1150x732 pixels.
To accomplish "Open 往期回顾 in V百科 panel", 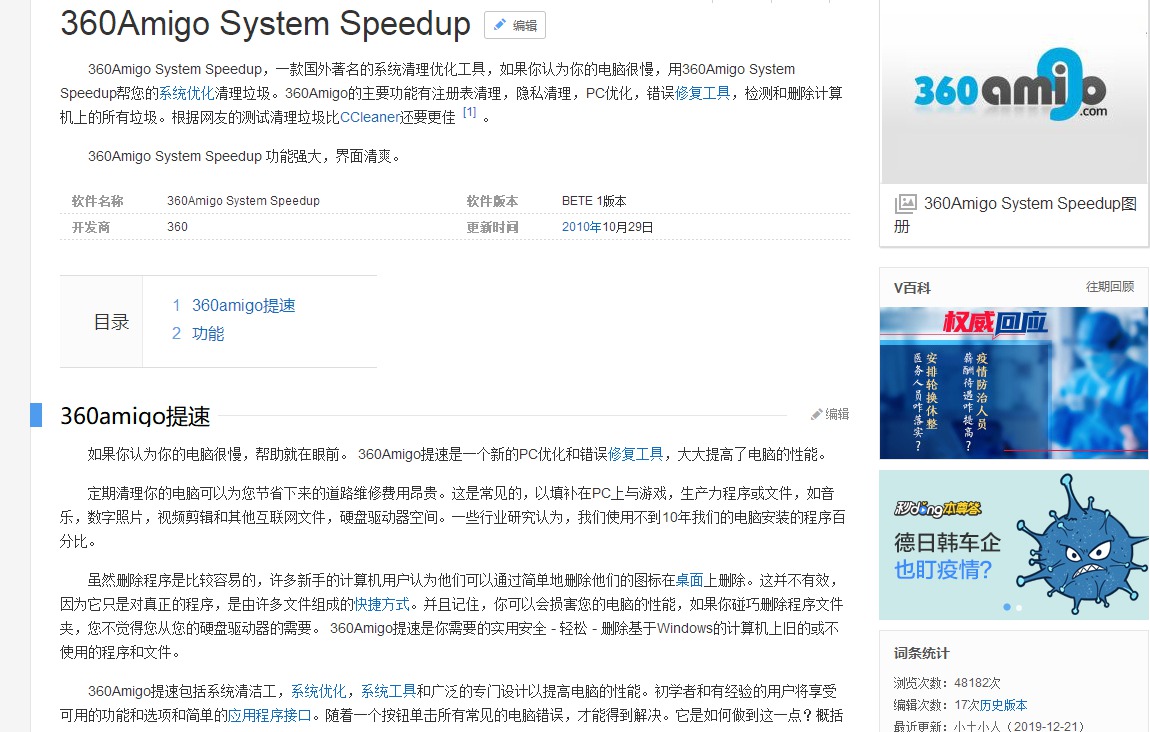I will 1110,287.
